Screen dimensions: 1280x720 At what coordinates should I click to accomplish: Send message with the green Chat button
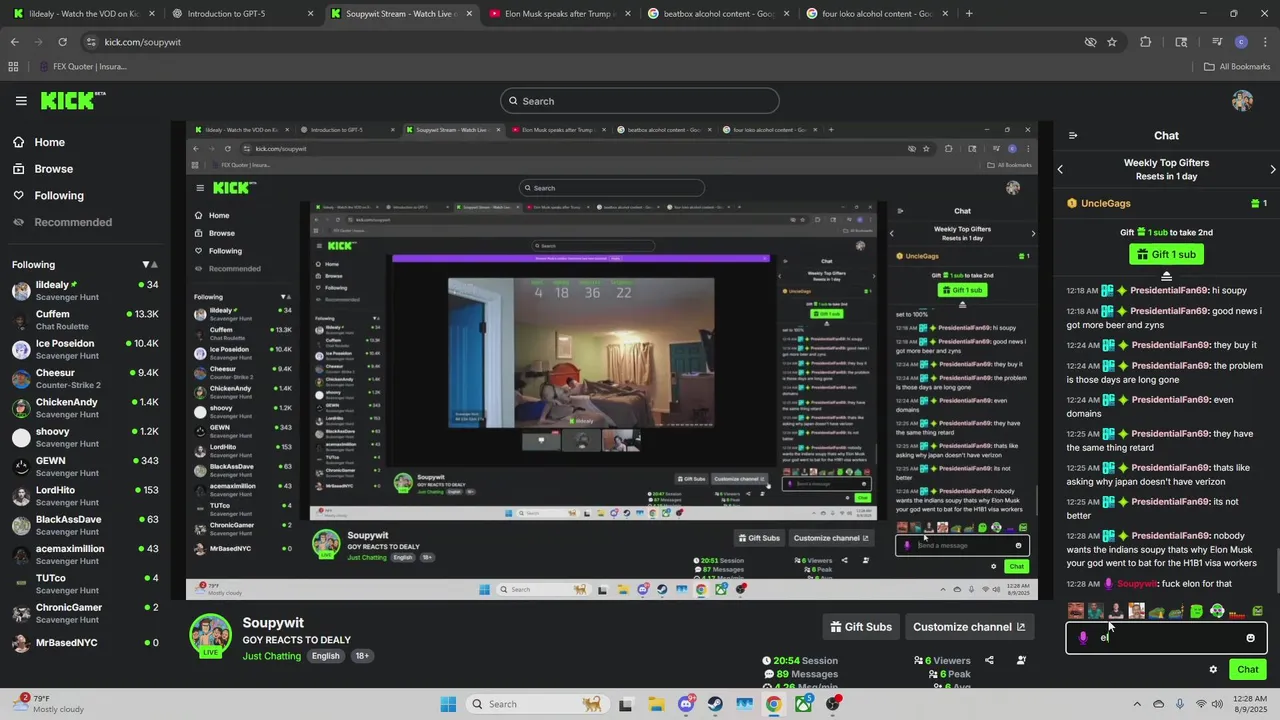click(x=1248, y=670)
